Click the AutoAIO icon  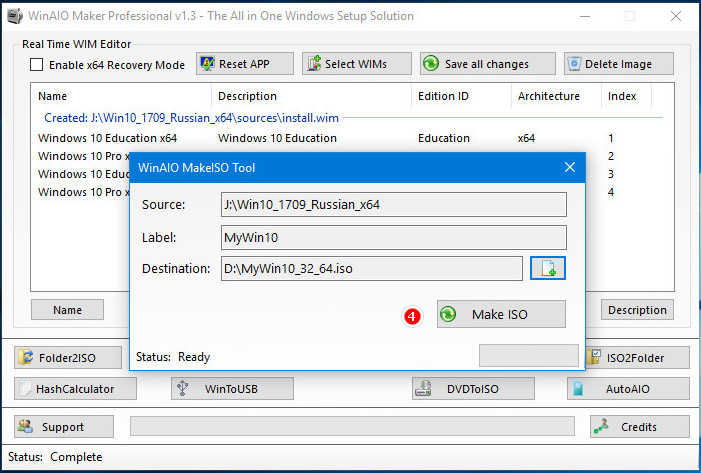click(x=578, y=388)
